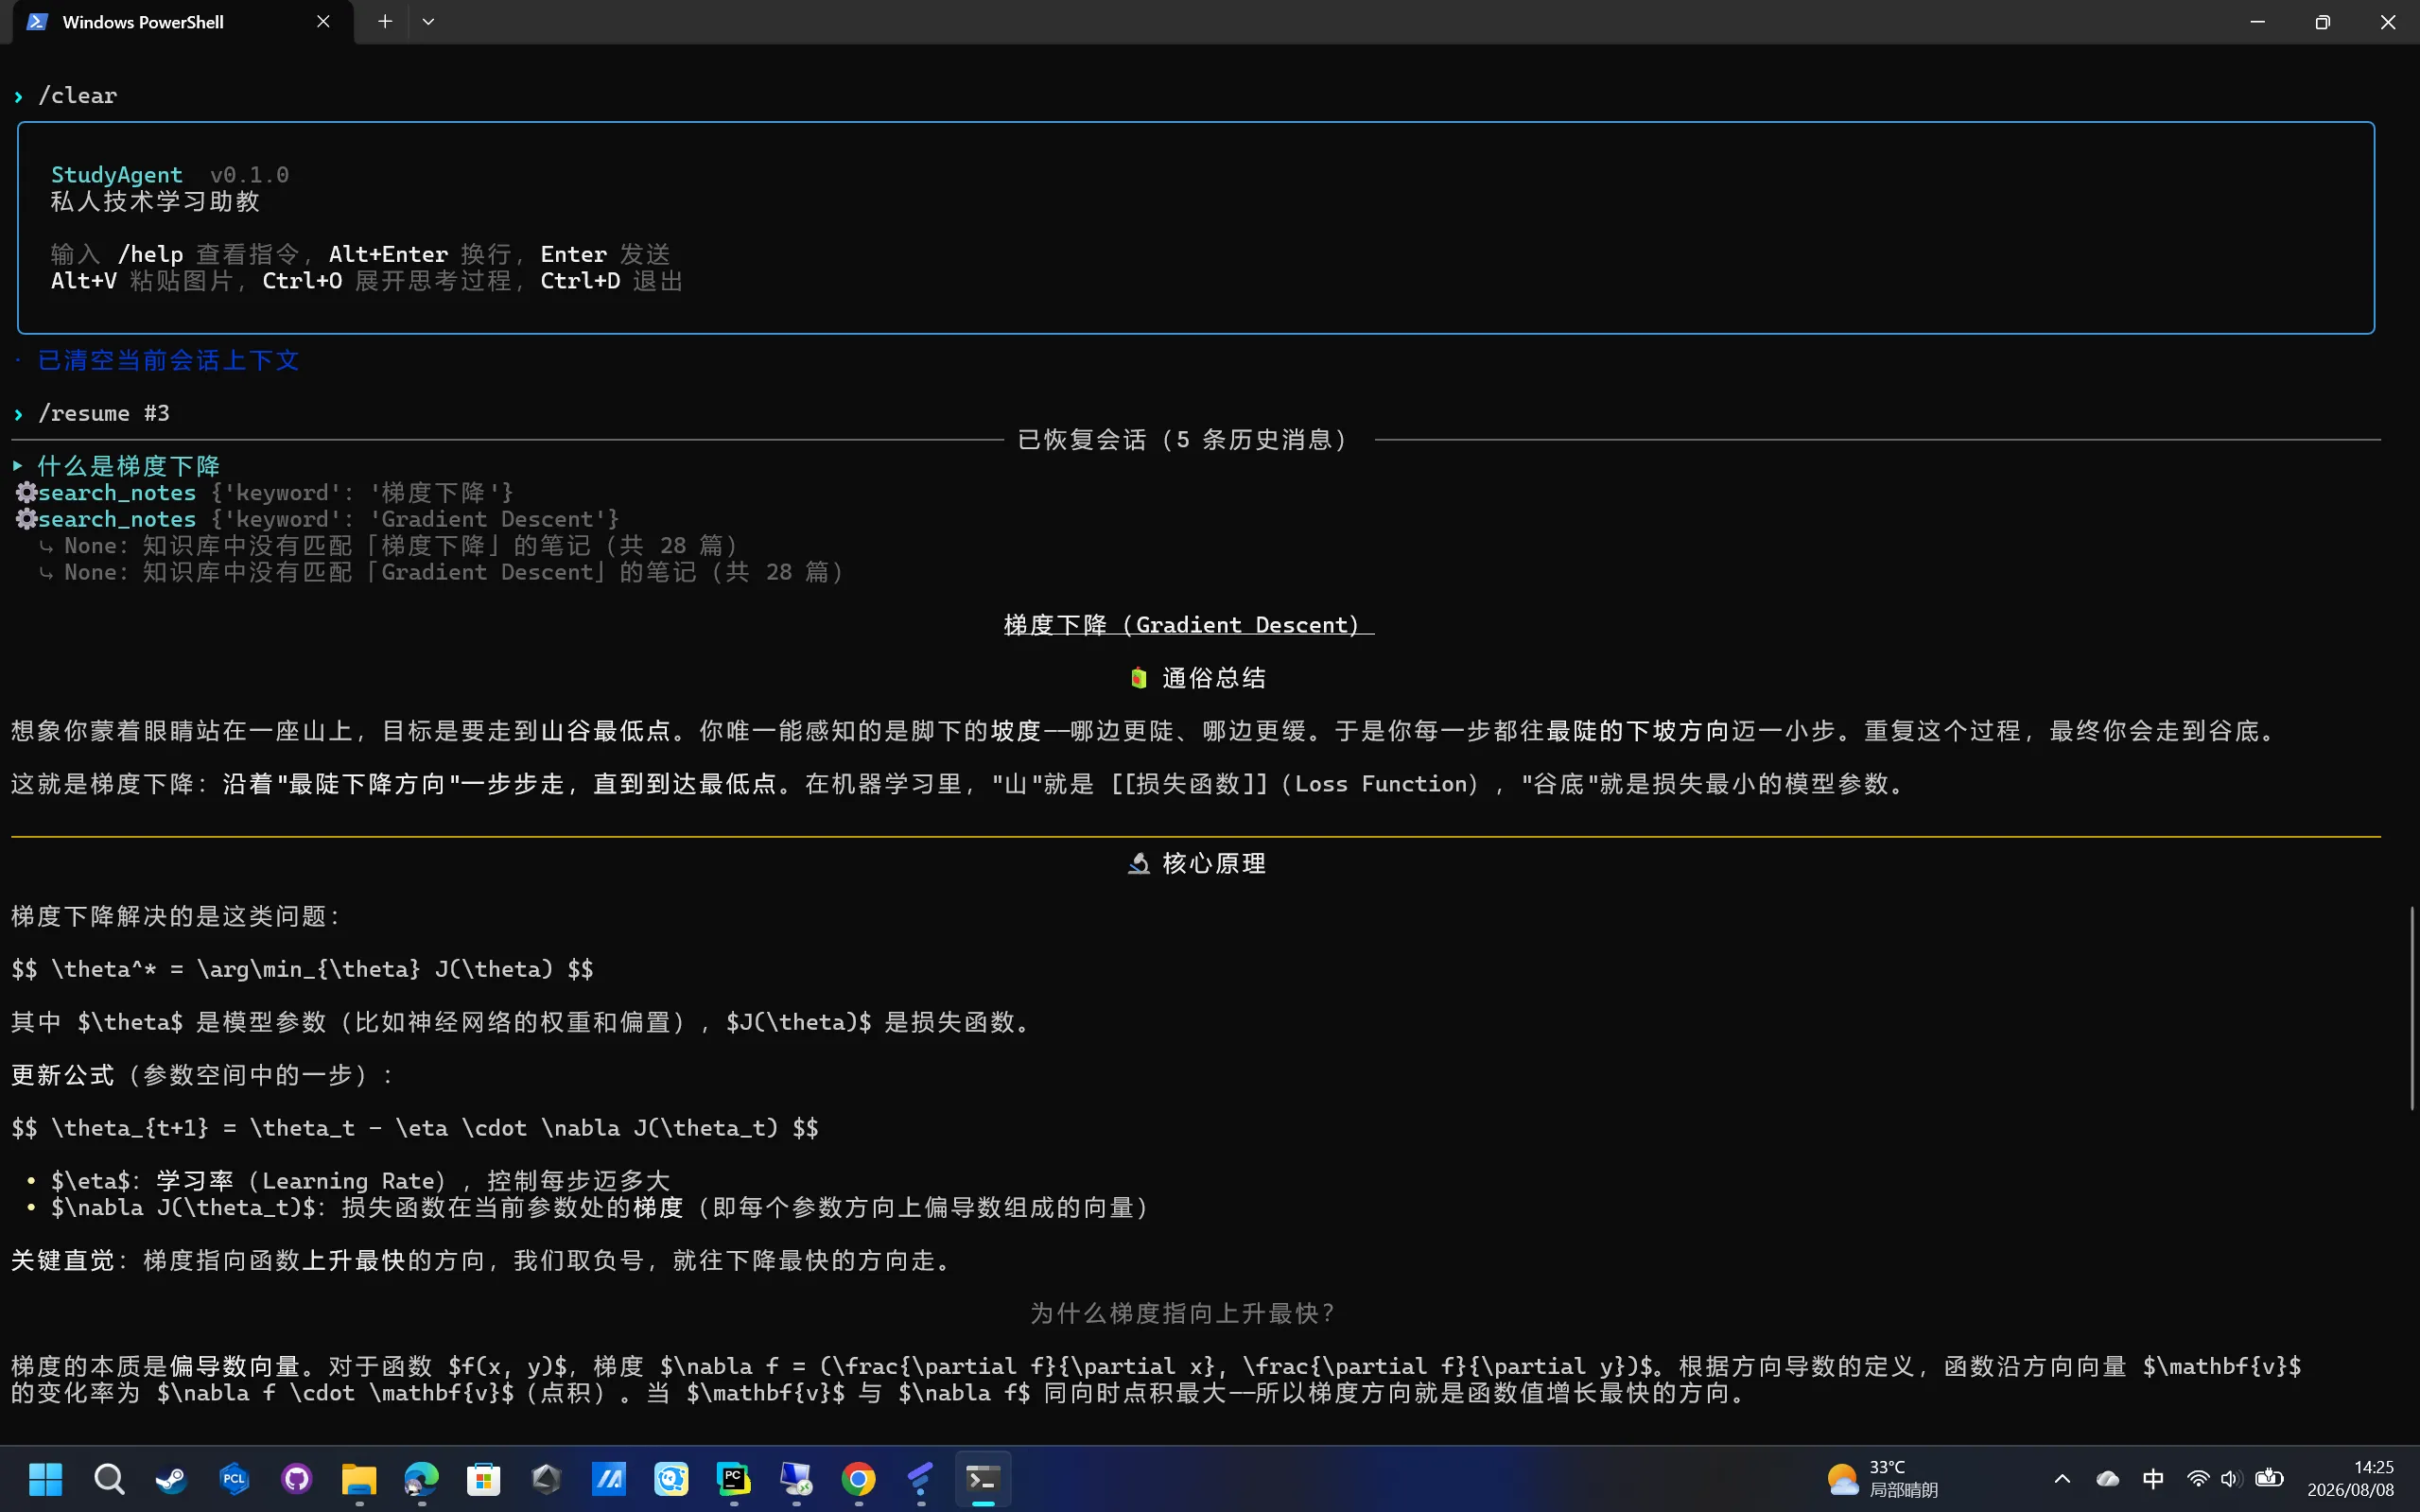Click the terminal vertical scrollbar thumb
Screen dimensions: 2420x1512
(2412, 1008)
